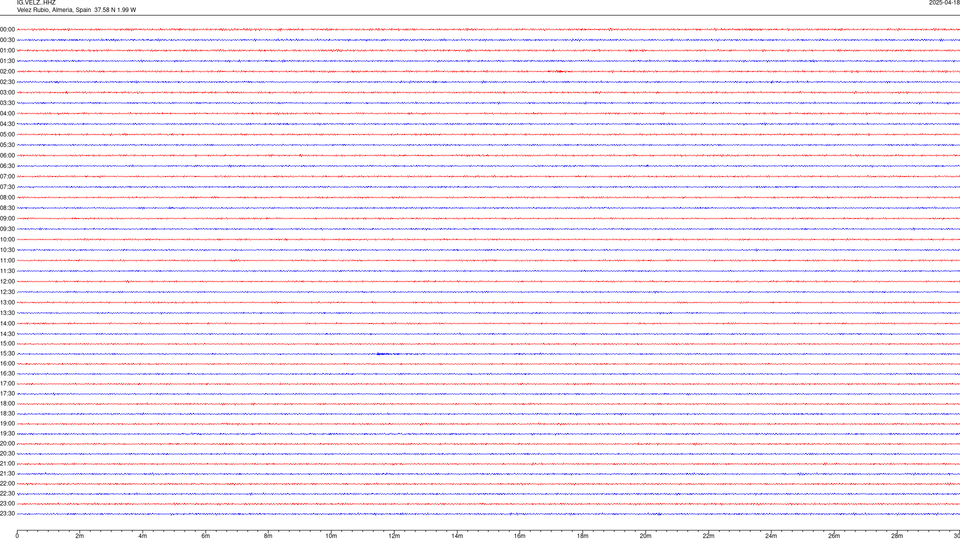The height and width of the screenshot is (540, 960).
Task: Click the 24m axis tick label
Action: pos(771,536)
